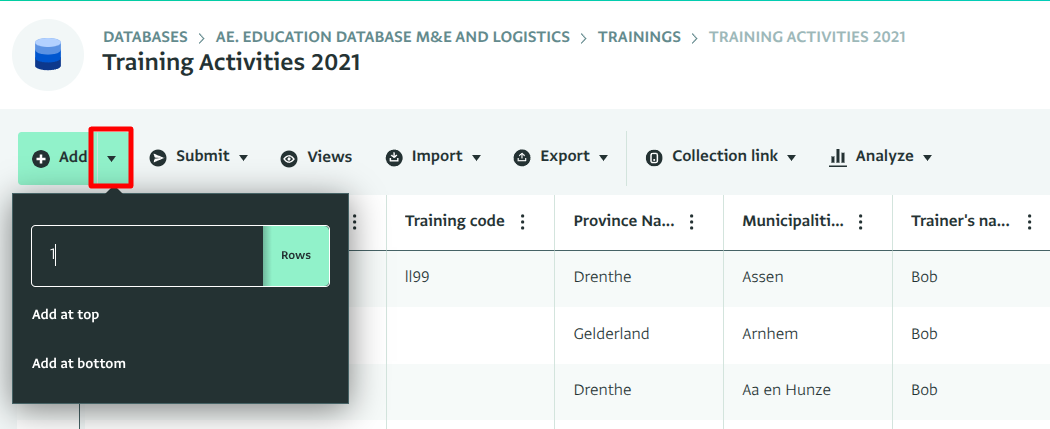Expand the Submit dropdown arrow

point(241,157)
